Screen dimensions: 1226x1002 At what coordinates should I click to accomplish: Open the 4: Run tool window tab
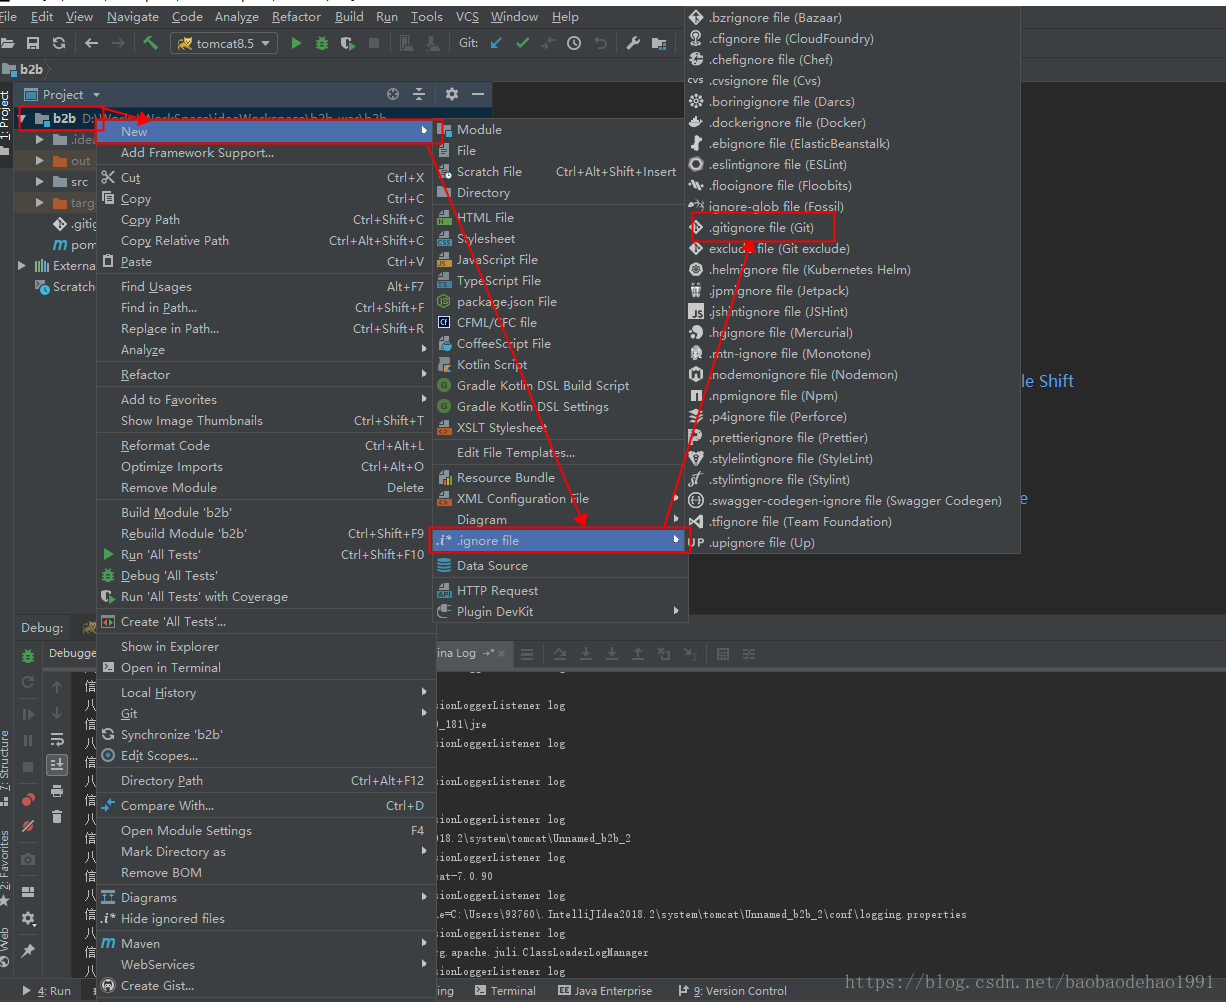tap(46, 991)
